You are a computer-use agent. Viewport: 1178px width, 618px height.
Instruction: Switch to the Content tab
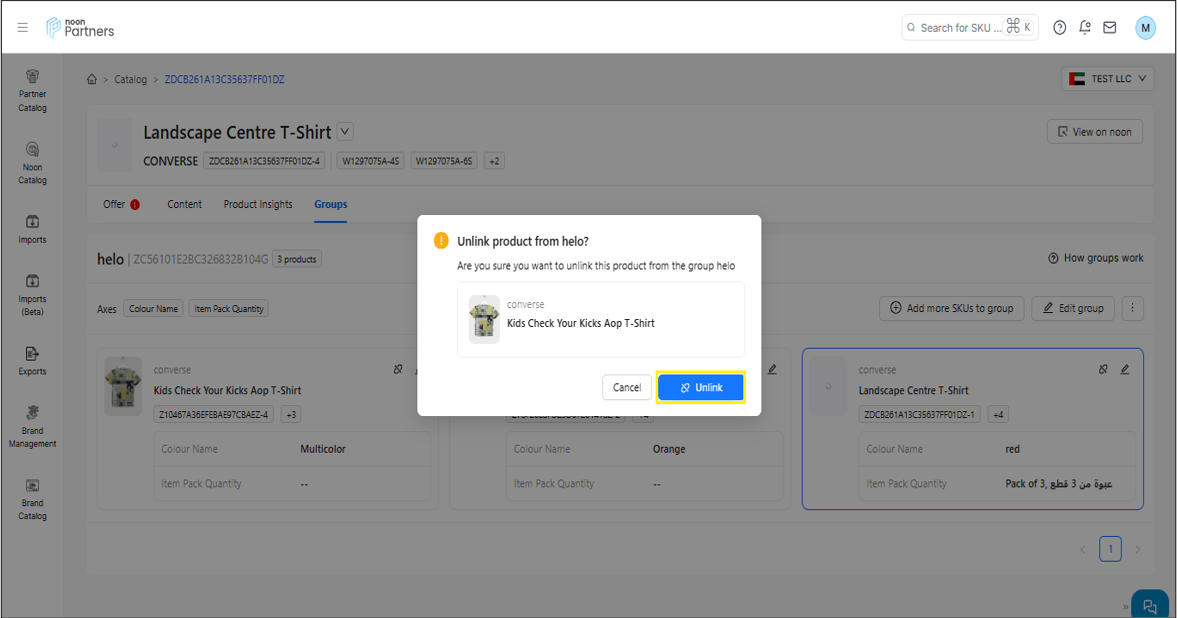(x=184, y=204)
